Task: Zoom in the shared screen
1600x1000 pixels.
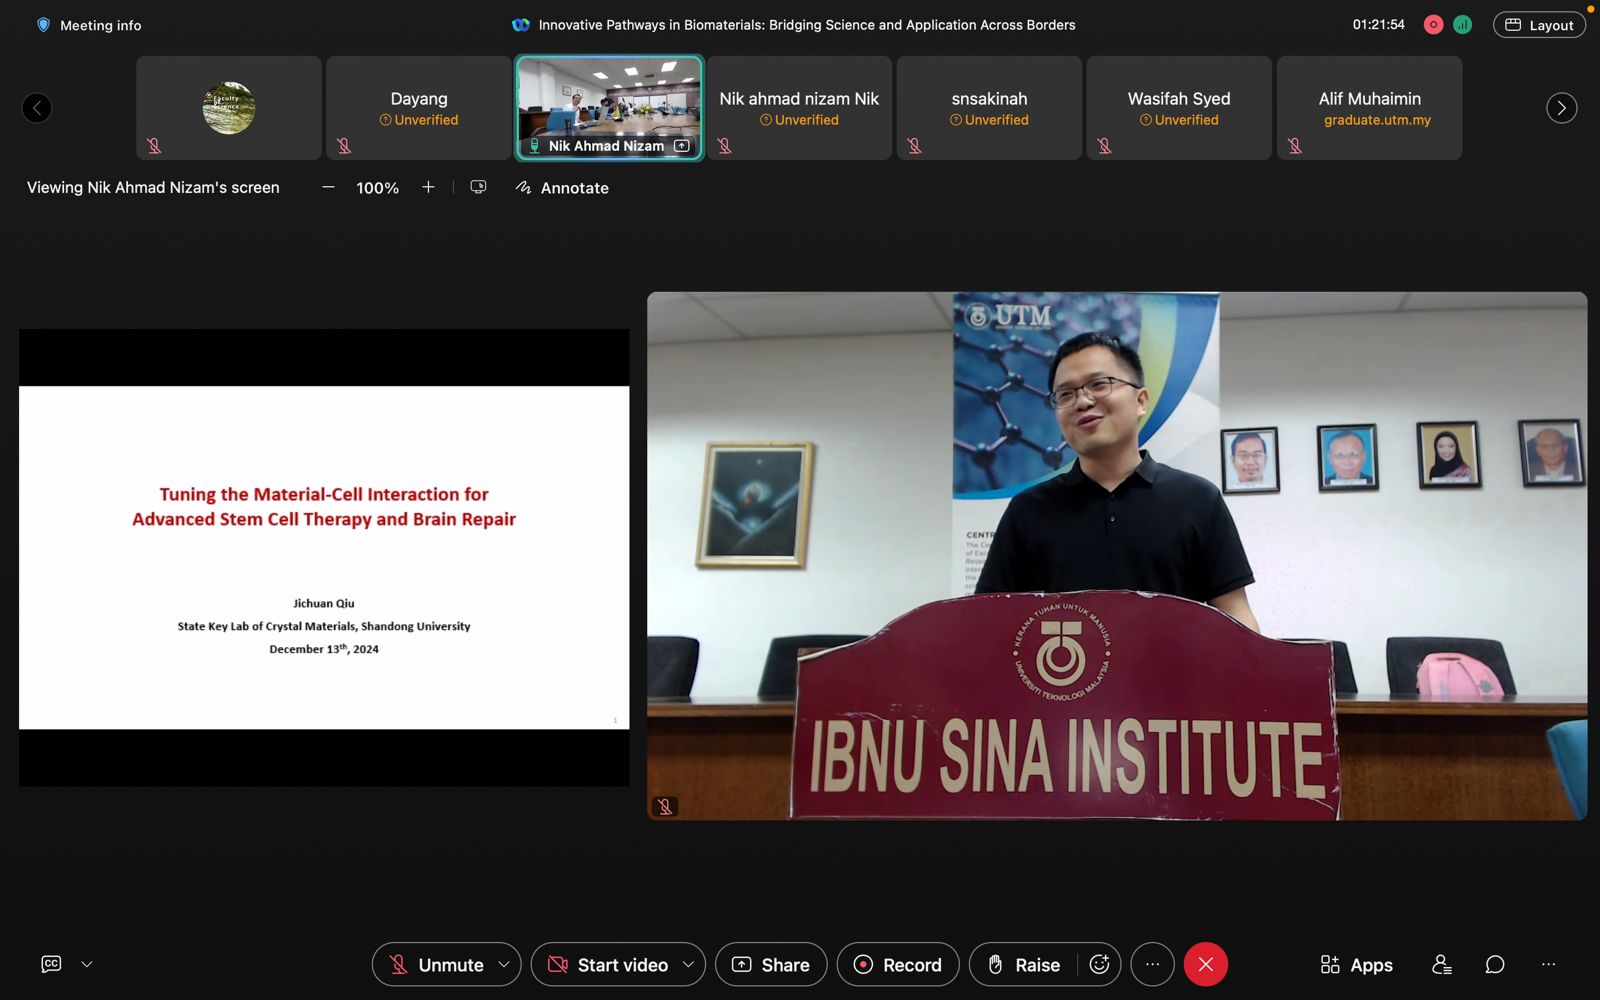Action: pos(428,187)
